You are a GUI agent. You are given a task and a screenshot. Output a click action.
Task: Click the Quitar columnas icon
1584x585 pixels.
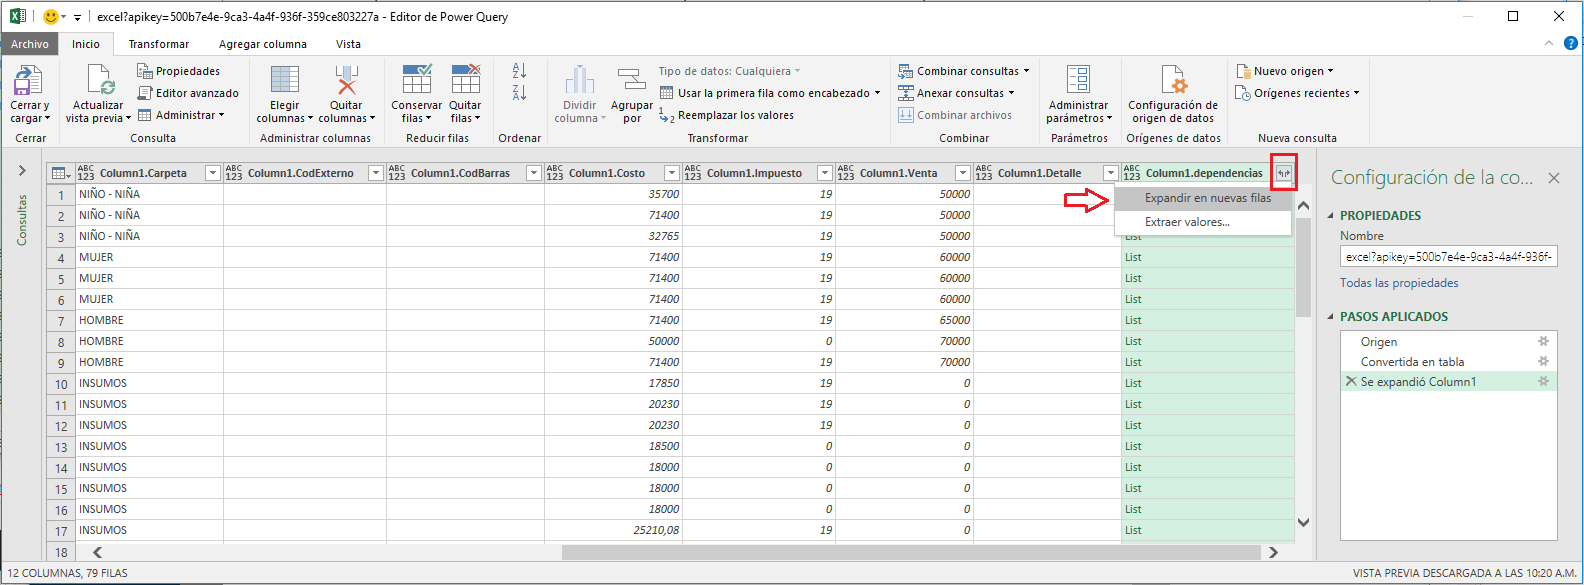click(x=346, y=82)
